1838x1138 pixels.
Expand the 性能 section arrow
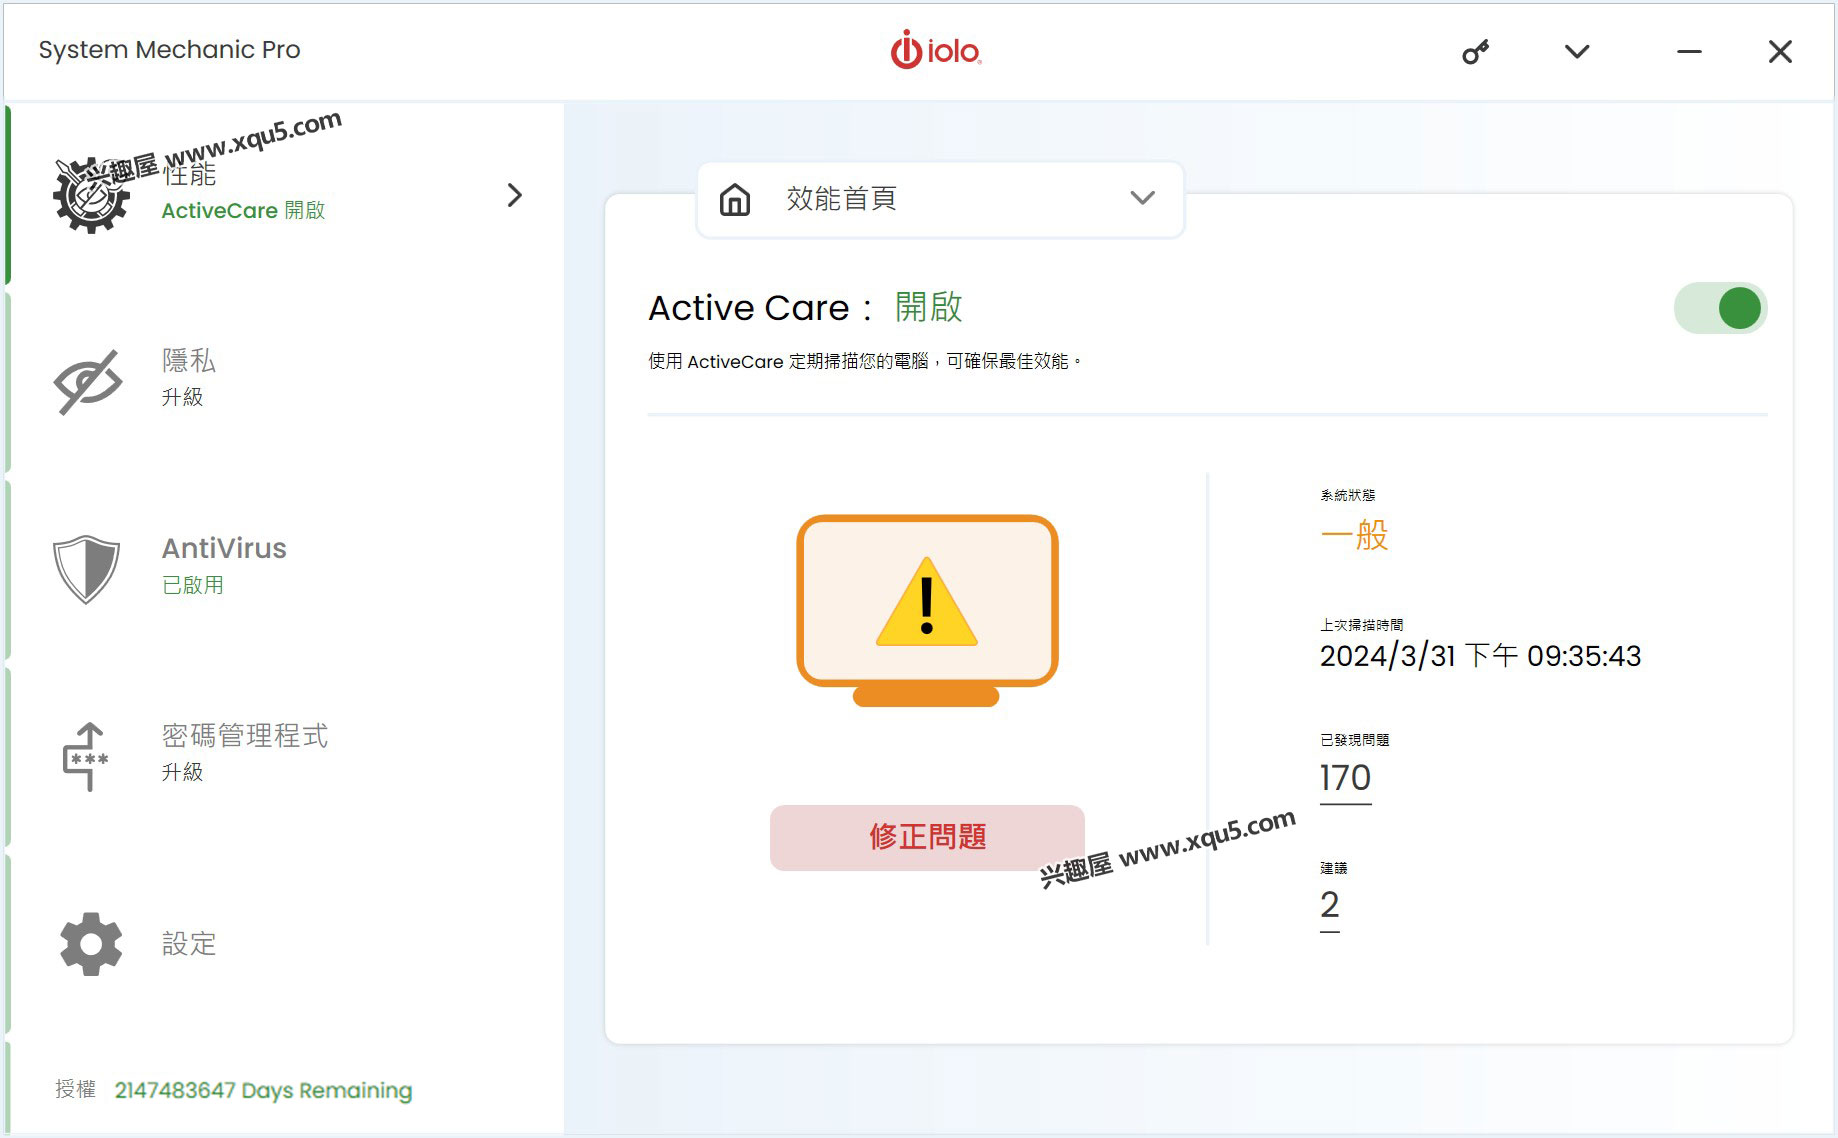coord(514,195)
